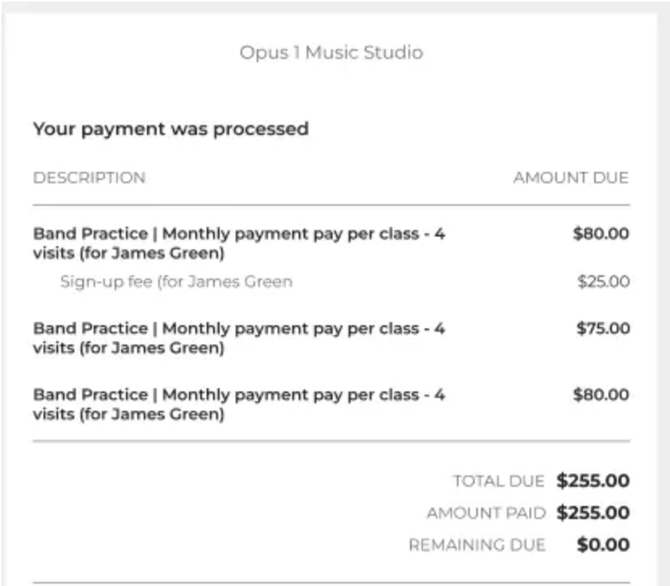Screen dimensions: 670x586
Task: Click the REMAINING DUE label
Action: (x=477, y=545)
